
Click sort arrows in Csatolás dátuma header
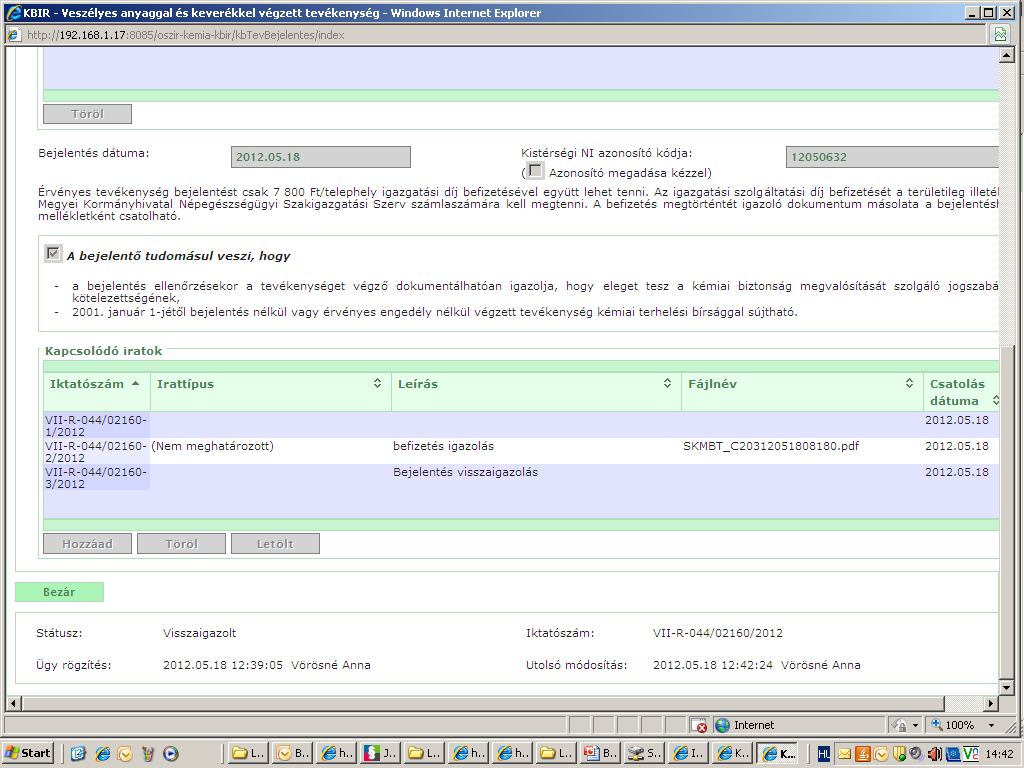point(995,400)
